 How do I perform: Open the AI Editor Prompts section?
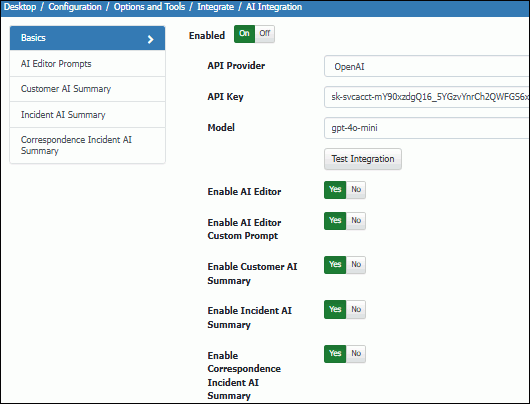(88, 64)
